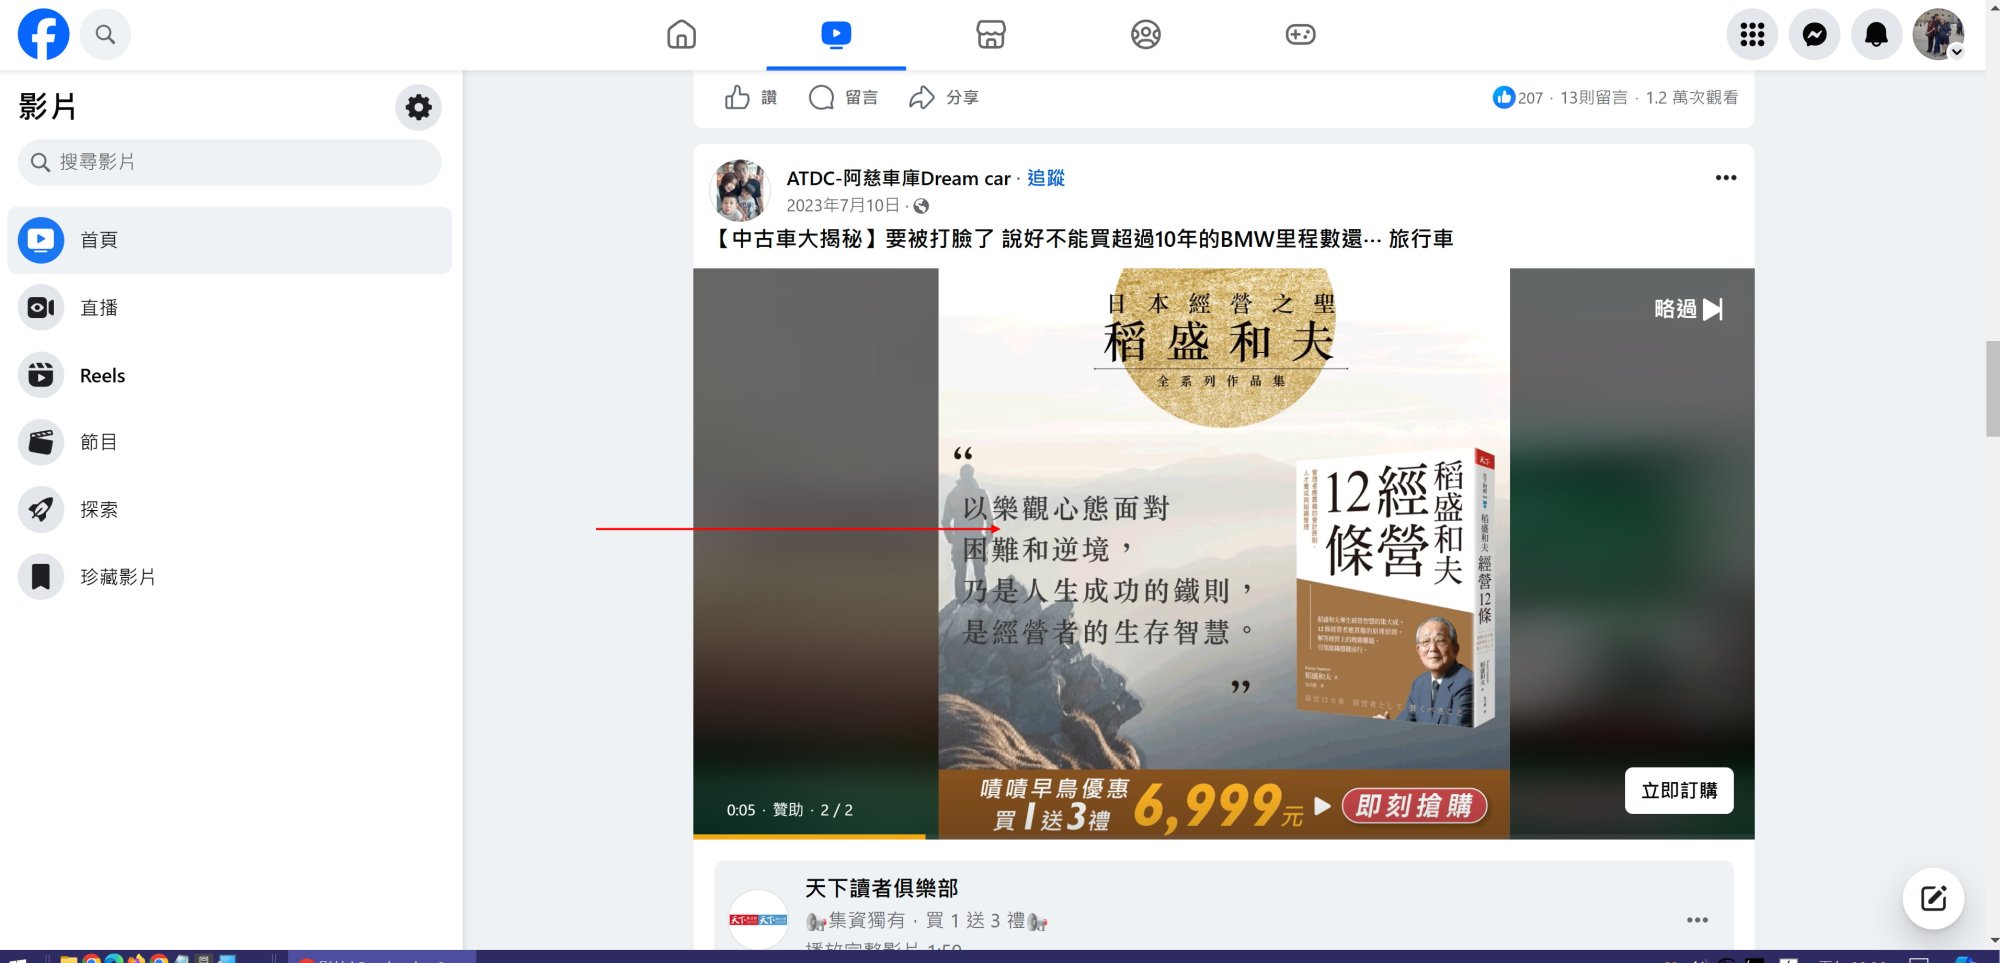Click 立即訂購 to subscribe now

click(1679, 790)
